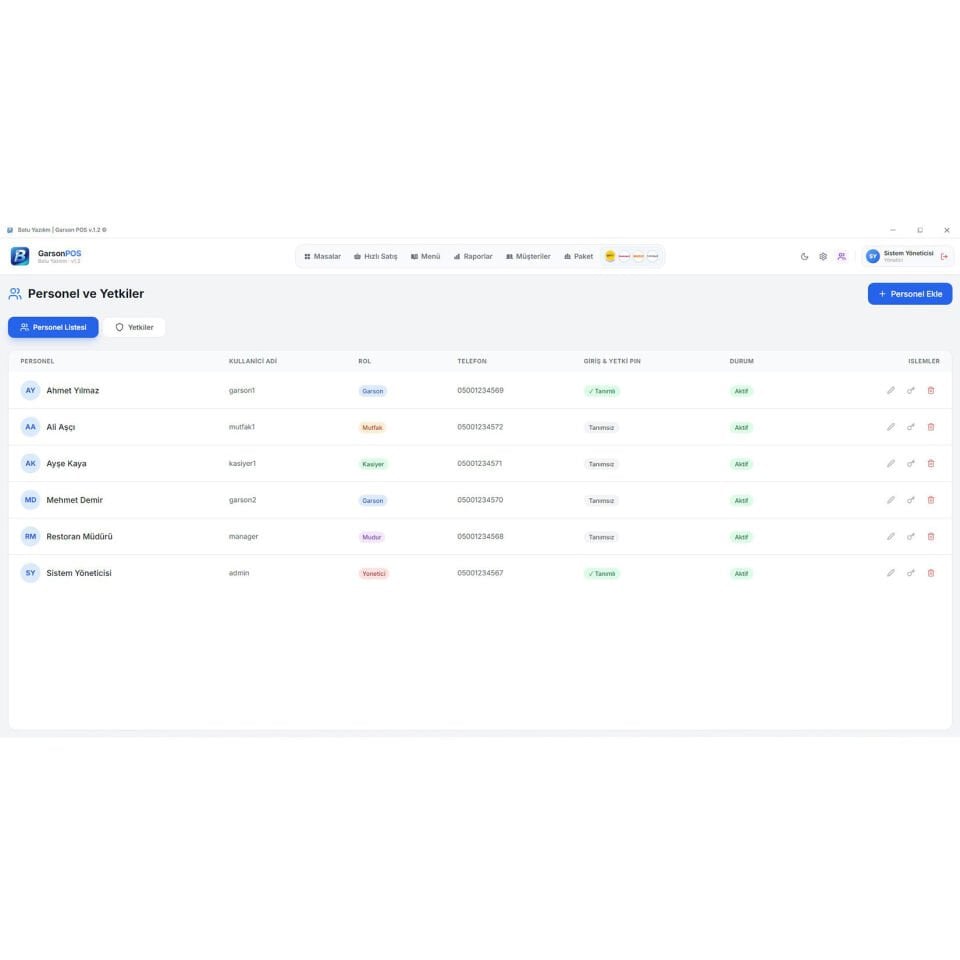Go to Hızlı Satış

375,257
